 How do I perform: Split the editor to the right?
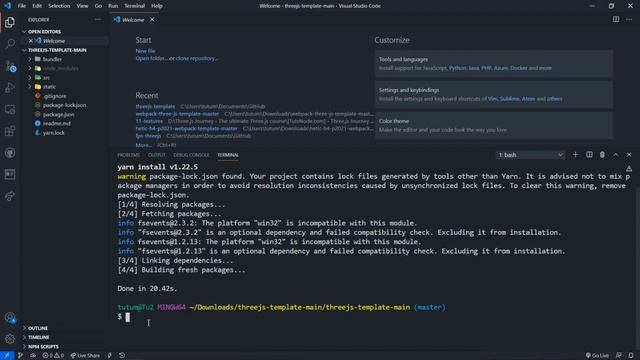[616, 19]
